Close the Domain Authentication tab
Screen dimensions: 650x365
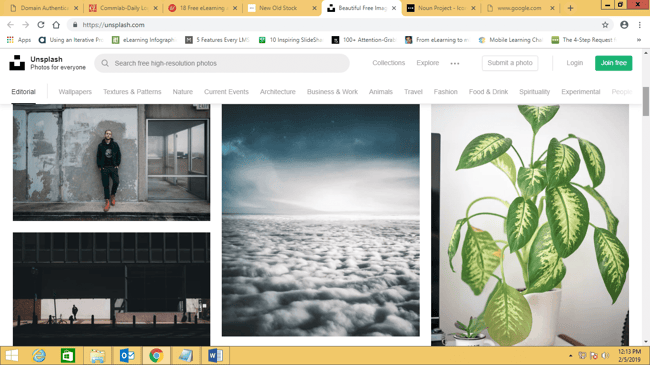[76, 8]
